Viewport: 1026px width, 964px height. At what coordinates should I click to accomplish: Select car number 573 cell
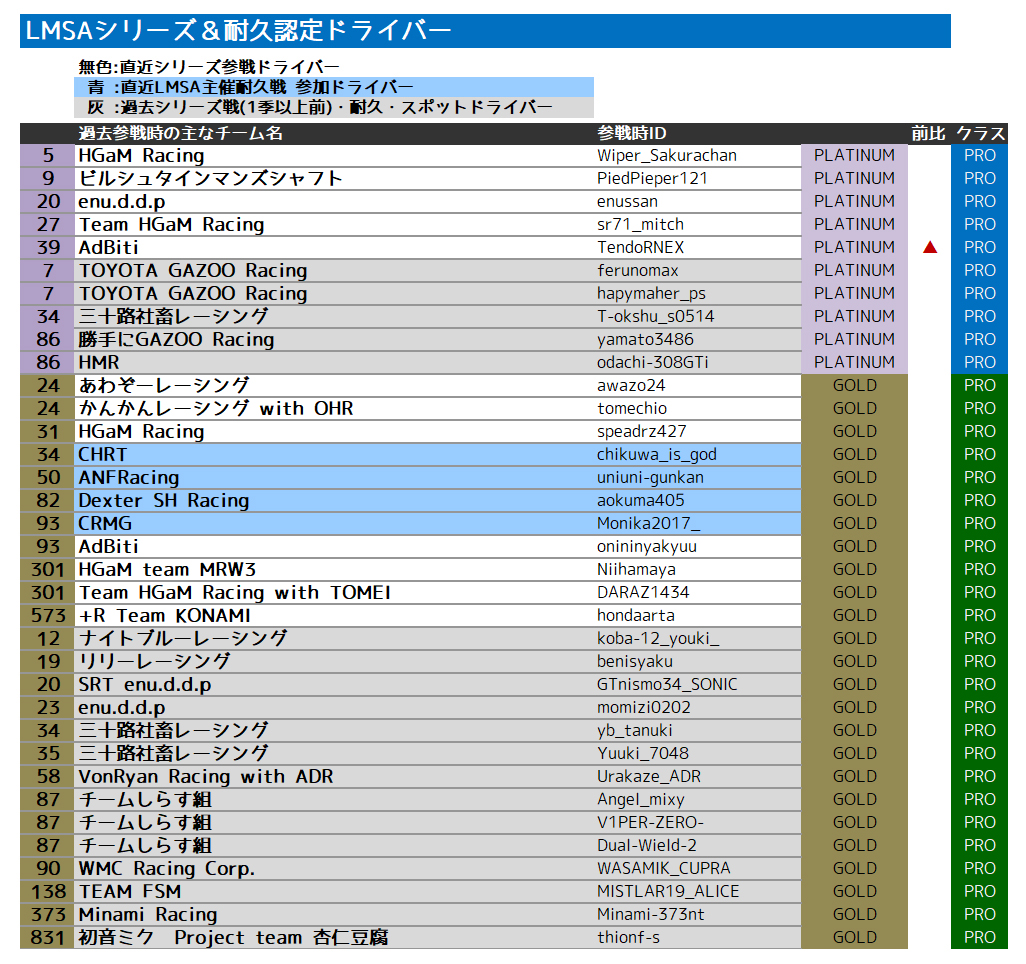(x=47, y=615)
